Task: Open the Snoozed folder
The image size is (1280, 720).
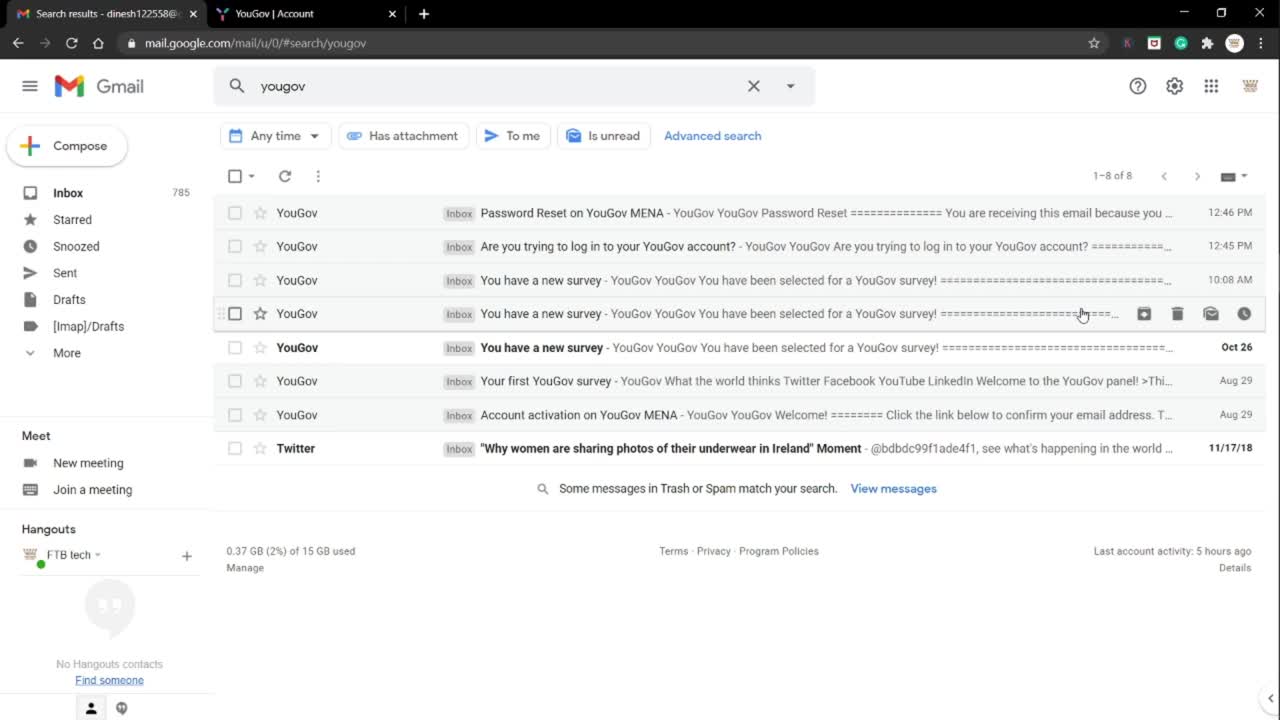Action: 76,246
